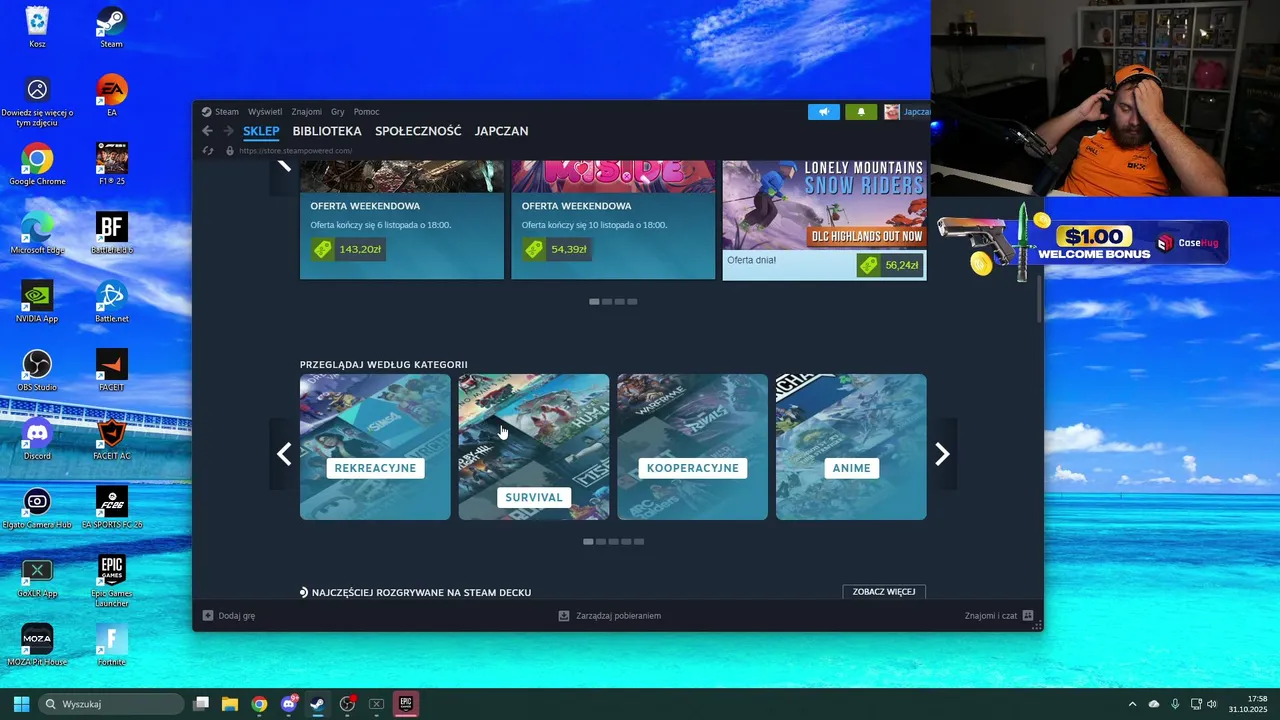Open the FACEIT desktop shortcut
The height and width of the screenshot is (720, 1280).
click(111, 370)
